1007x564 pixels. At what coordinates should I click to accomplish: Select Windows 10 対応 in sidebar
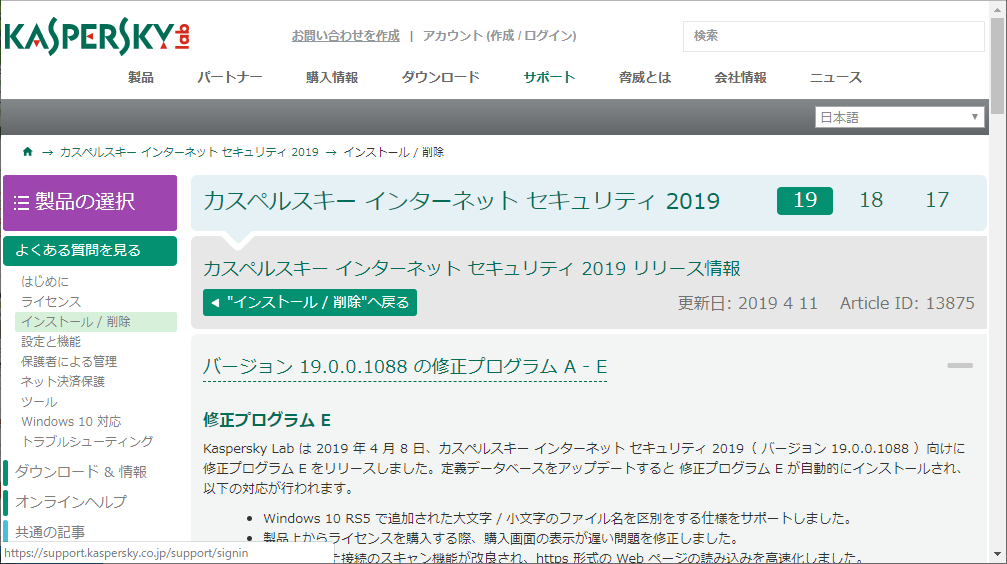click(71, 421)
